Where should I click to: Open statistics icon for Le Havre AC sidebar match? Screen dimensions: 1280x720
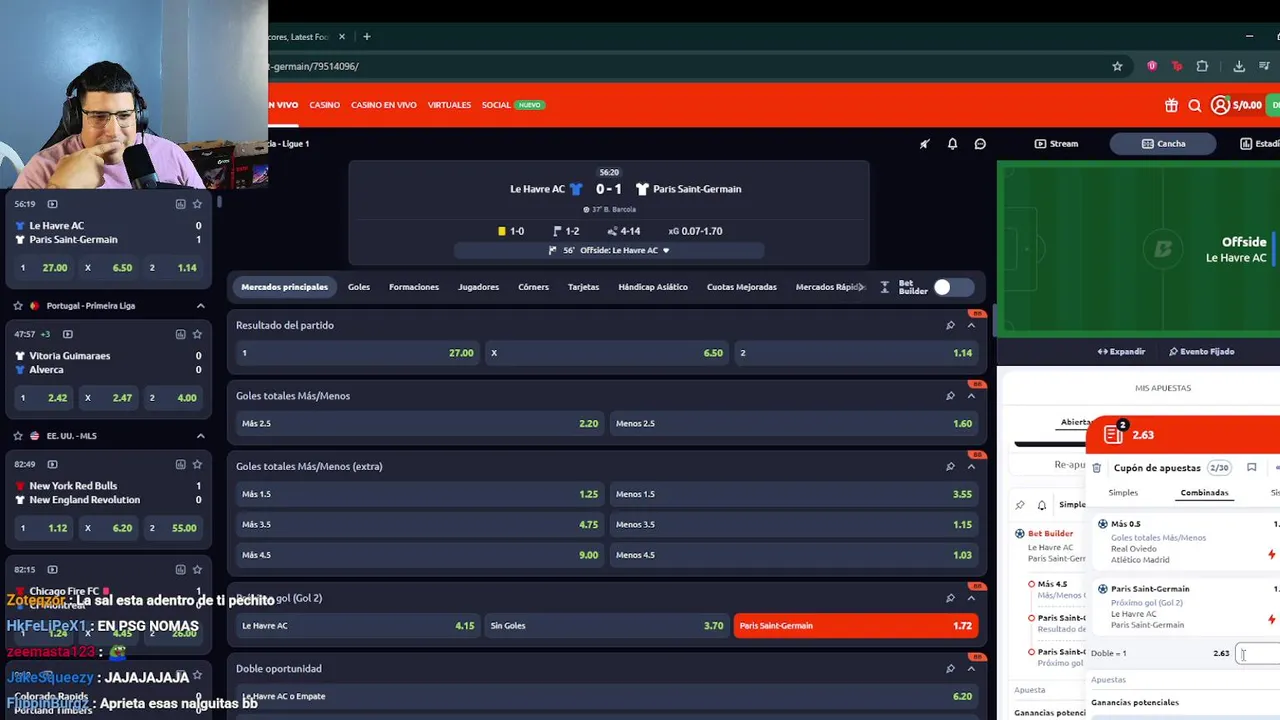click(x=181, y=204)
